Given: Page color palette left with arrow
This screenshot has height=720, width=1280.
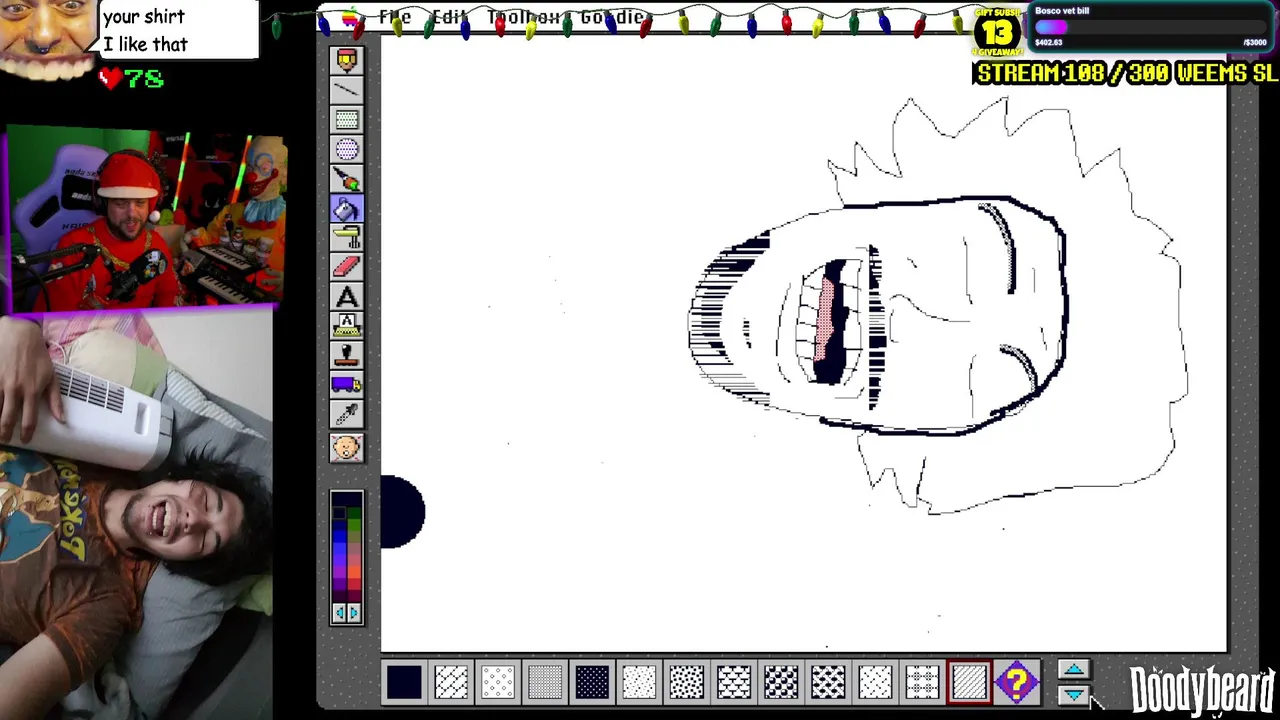Looking at the screenshot, I should click(340, 613).
